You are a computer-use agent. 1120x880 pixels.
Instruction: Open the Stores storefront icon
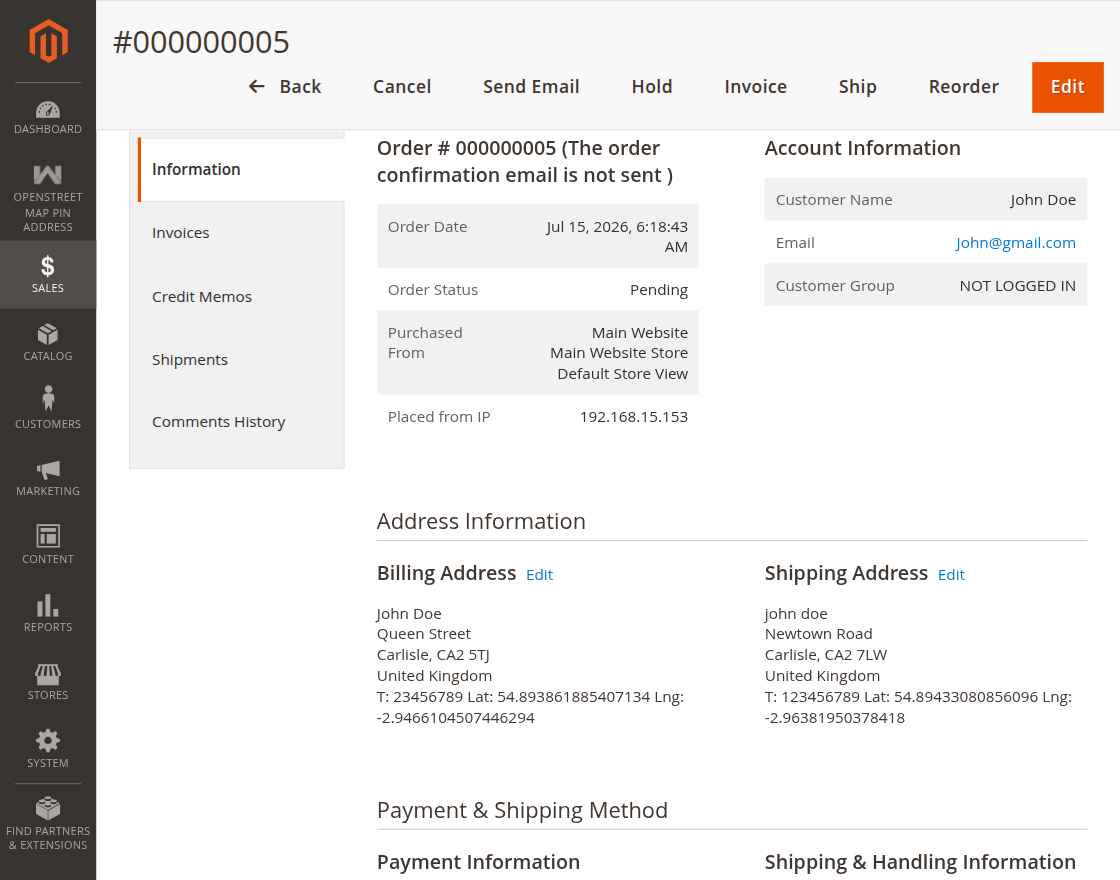[48, 674]
